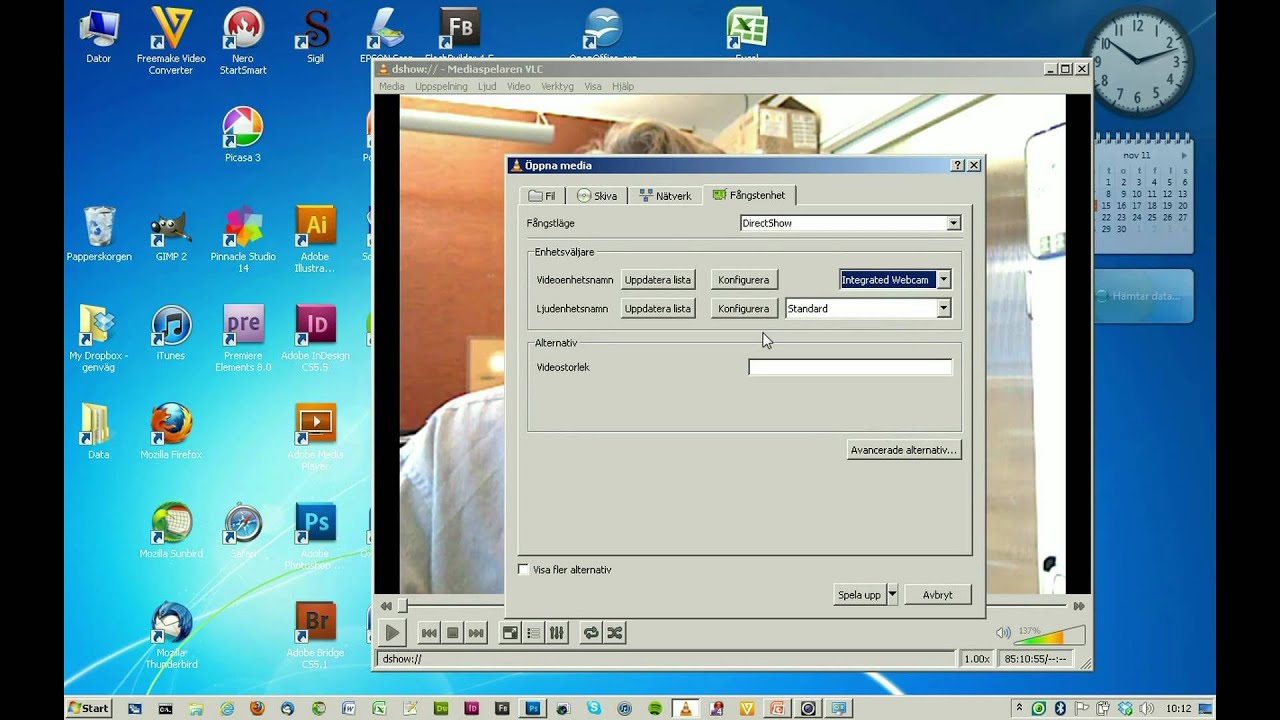Click Uppdatera lista for Videoenhetsnamn
Viewport: 1280px width, 720px height.
658,280
